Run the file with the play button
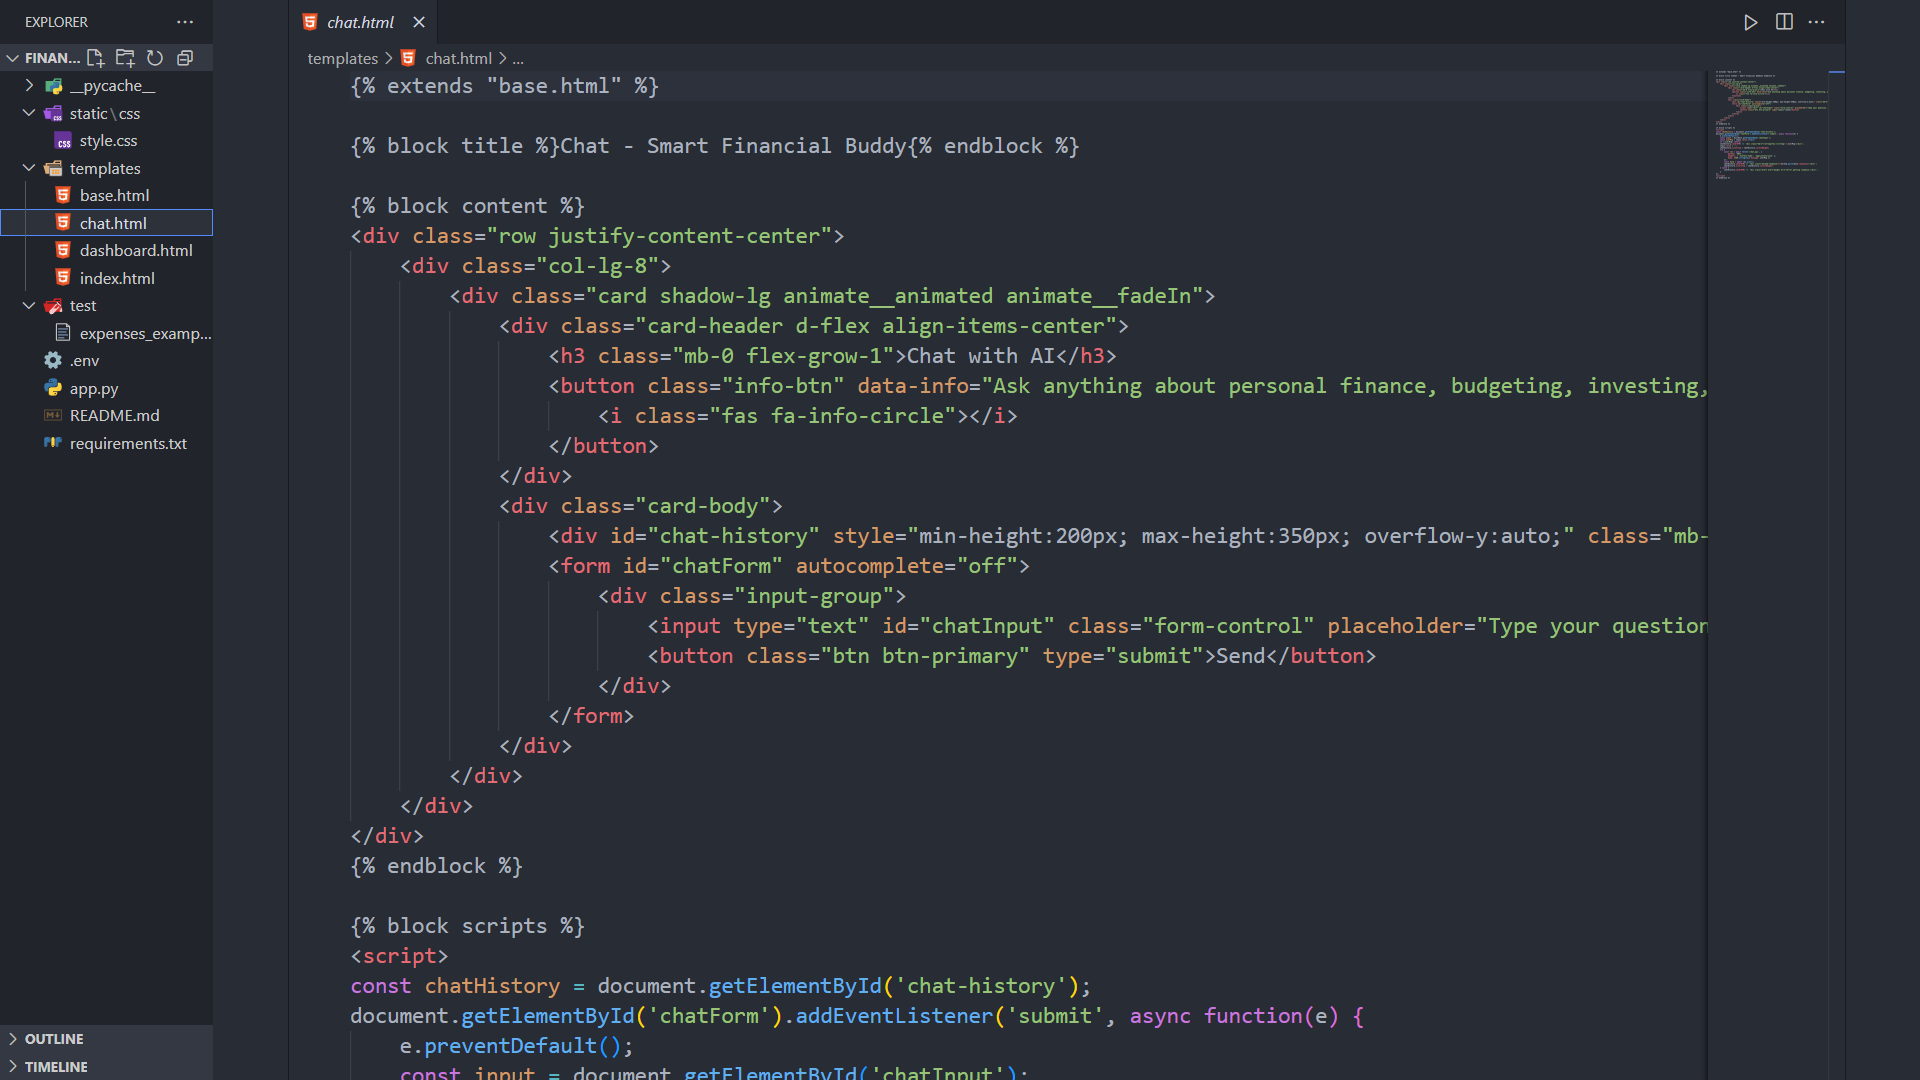This screenshot has height=1080, width=1920. [x=1750, y=22]
